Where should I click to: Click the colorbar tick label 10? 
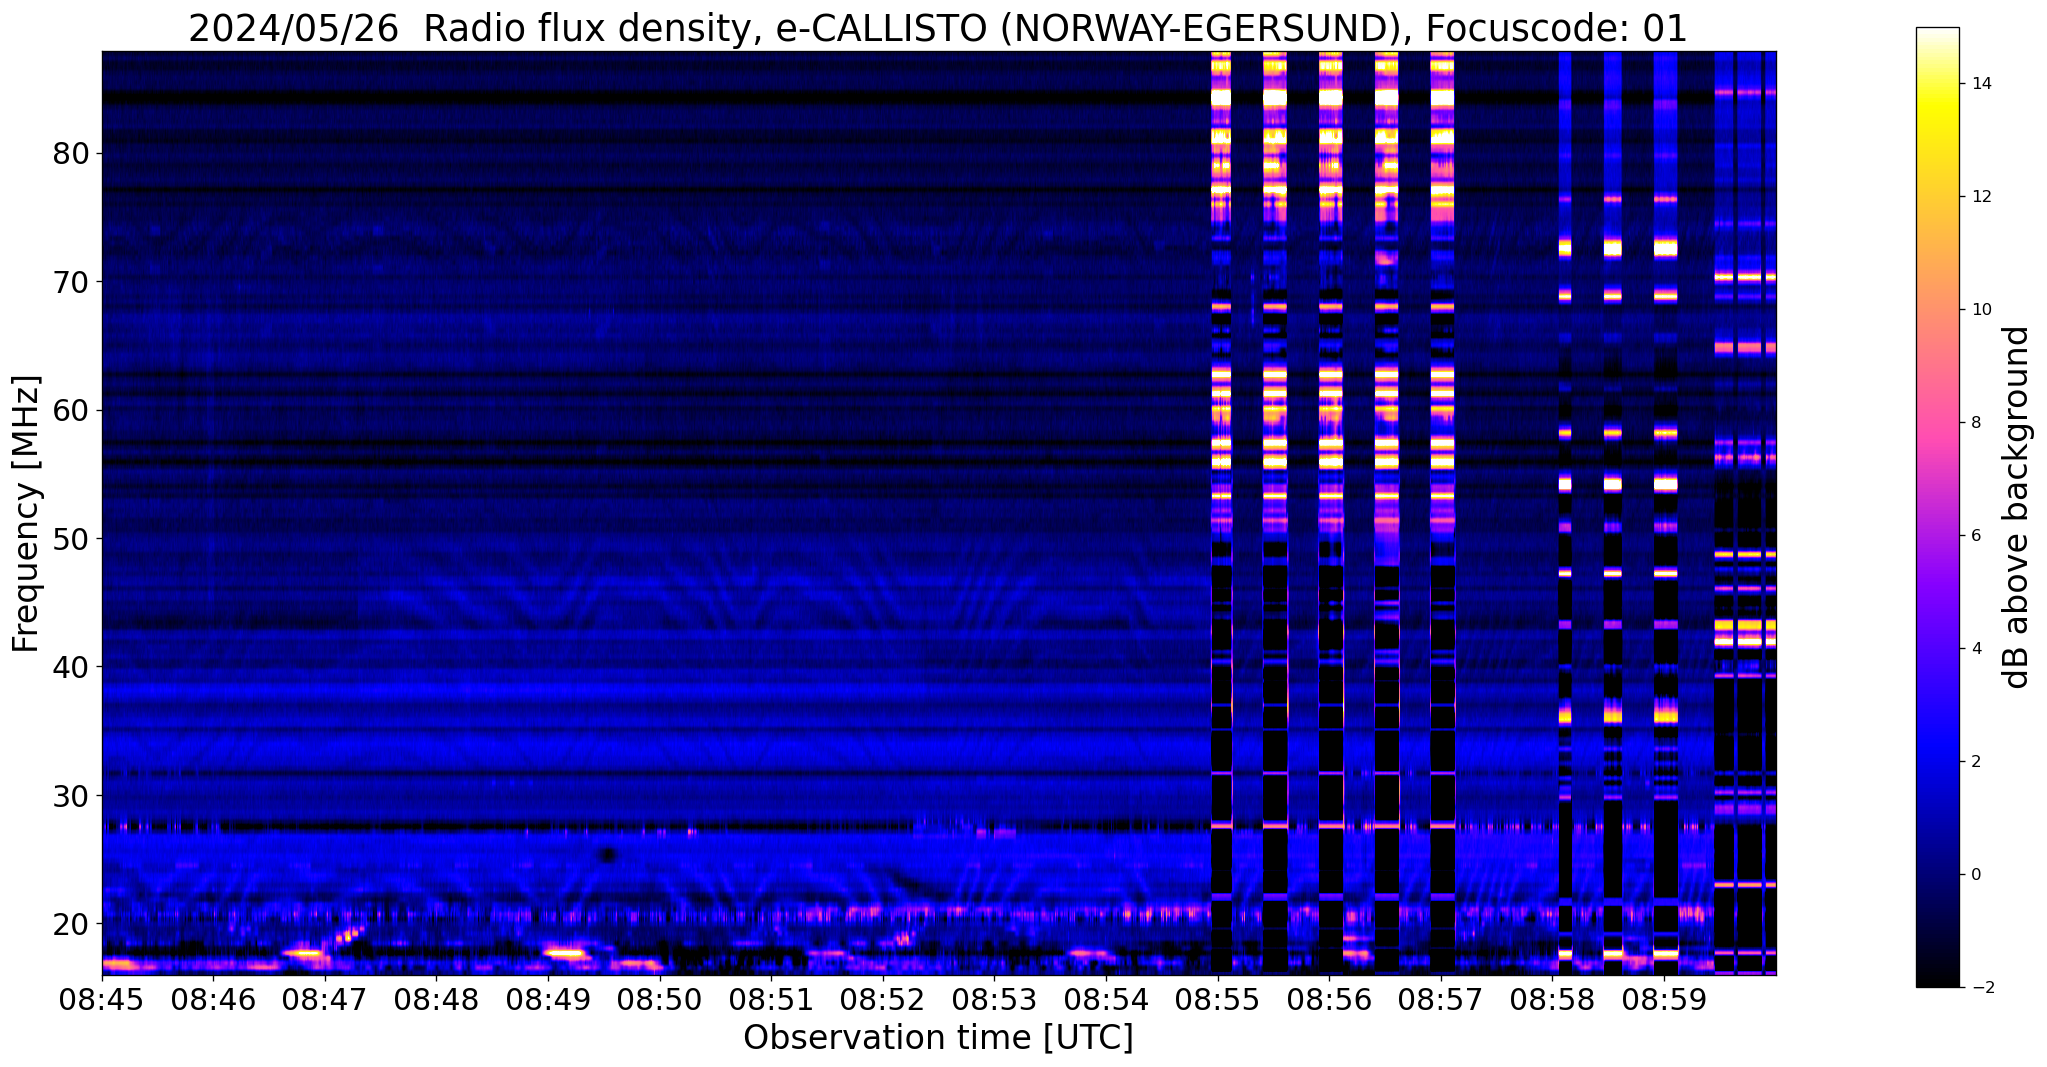click(x=1981, y=310)
